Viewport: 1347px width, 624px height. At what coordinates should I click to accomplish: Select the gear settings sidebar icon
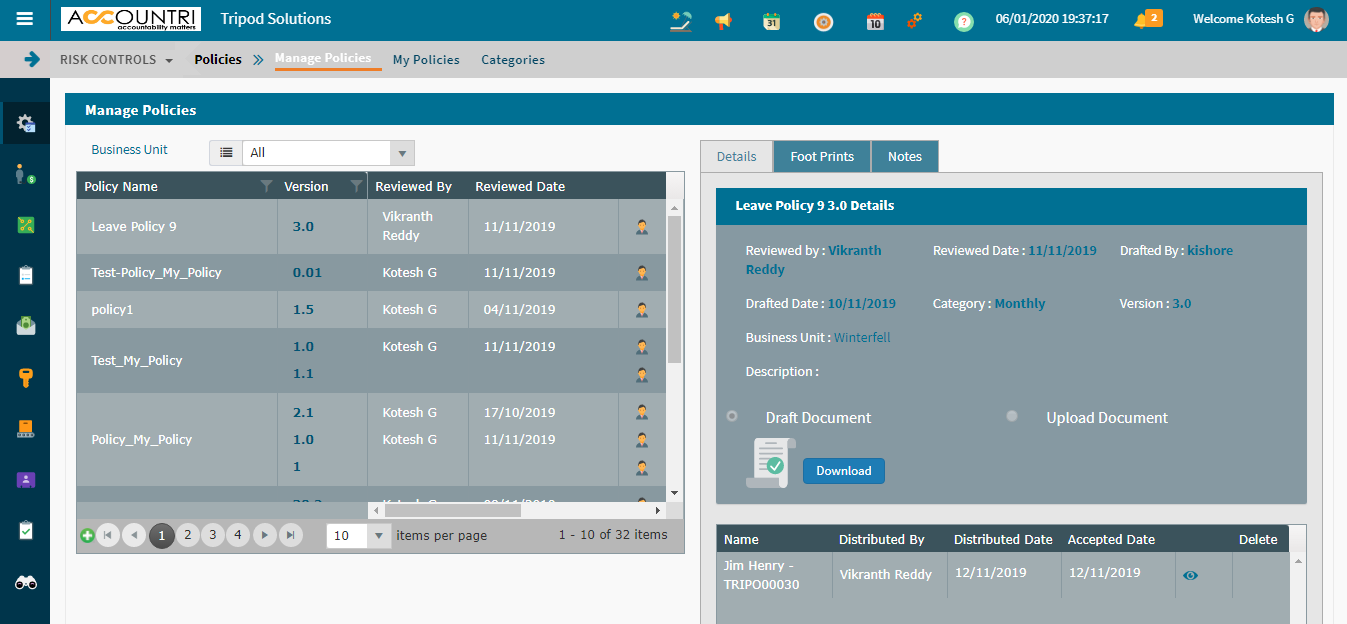coord(26,124)
